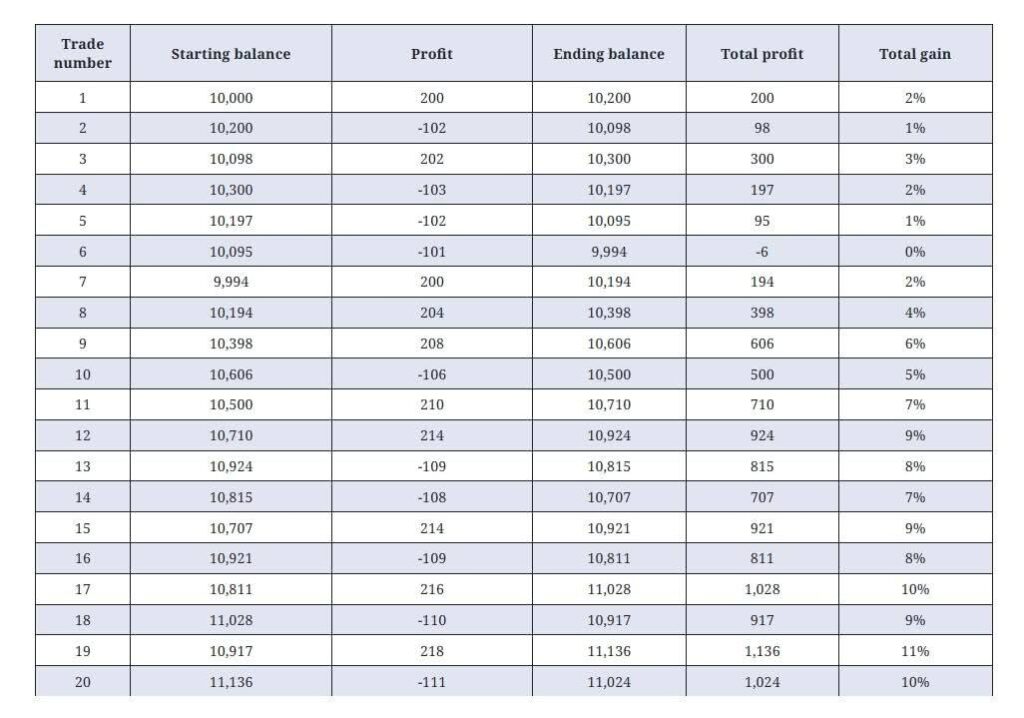The width and height of the screenshot is (1024, 718).
Task: Select ending balance 9,994 in trade 6
Action: click(x=608, y=252)
